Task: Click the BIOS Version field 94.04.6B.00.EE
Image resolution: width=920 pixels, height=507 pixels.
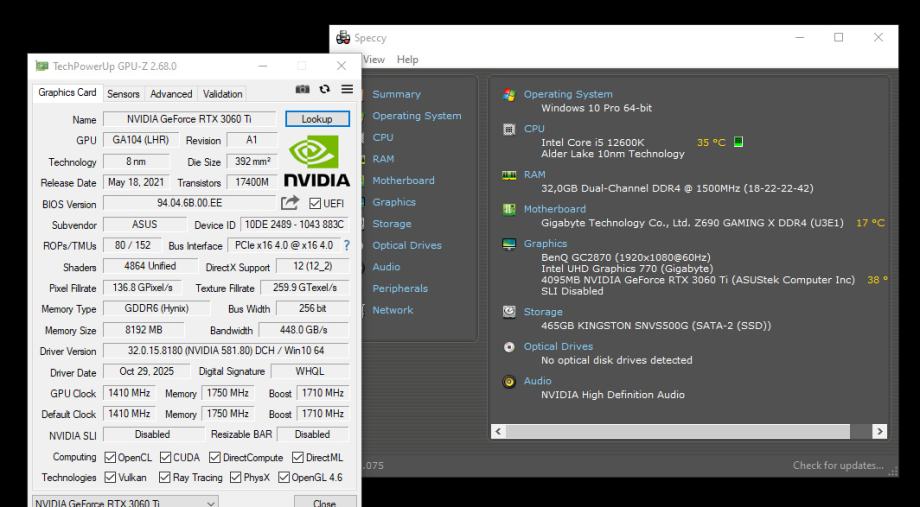Action: point(189,203)
